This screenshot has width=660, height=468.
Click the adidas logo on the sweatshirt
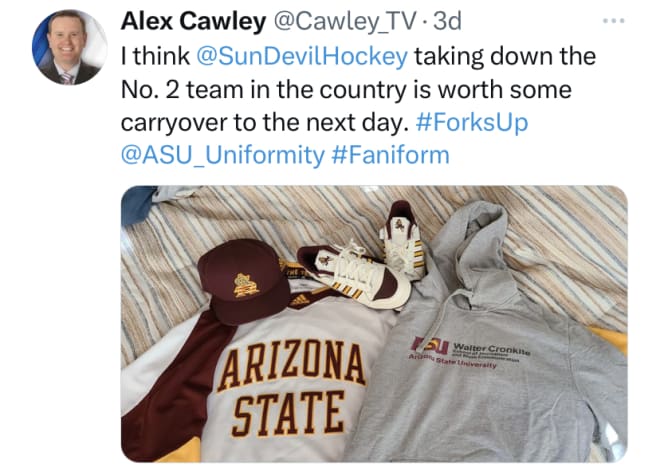click(300, 300)
